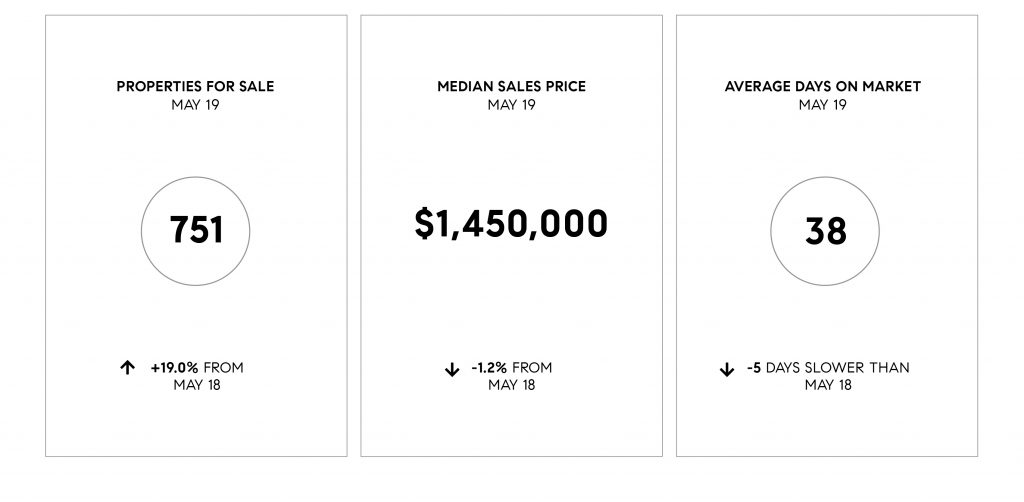1024x502 pixels.
Task: Select the Average Days On Market card
Action: click(x=827, y=236)
